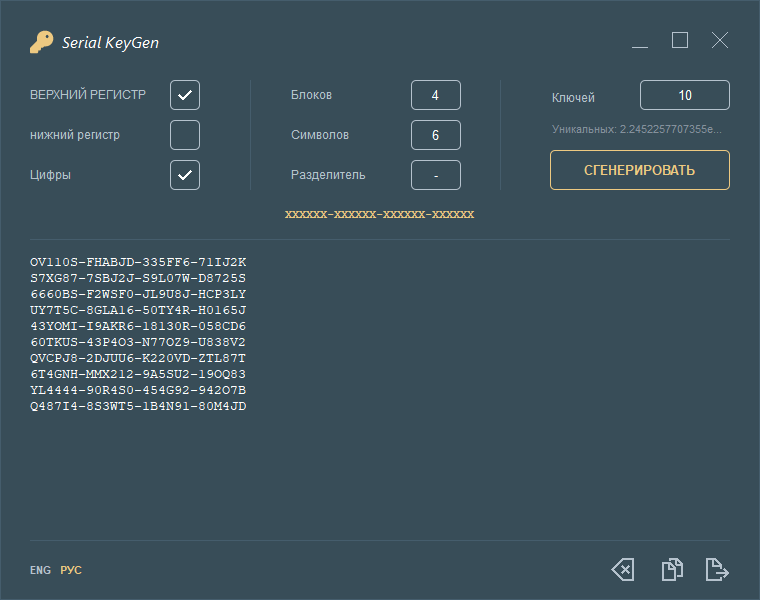The height and width of the screenshot is (600, 760).
Task: Click the golden key app logo
Action: pos(42,42)
